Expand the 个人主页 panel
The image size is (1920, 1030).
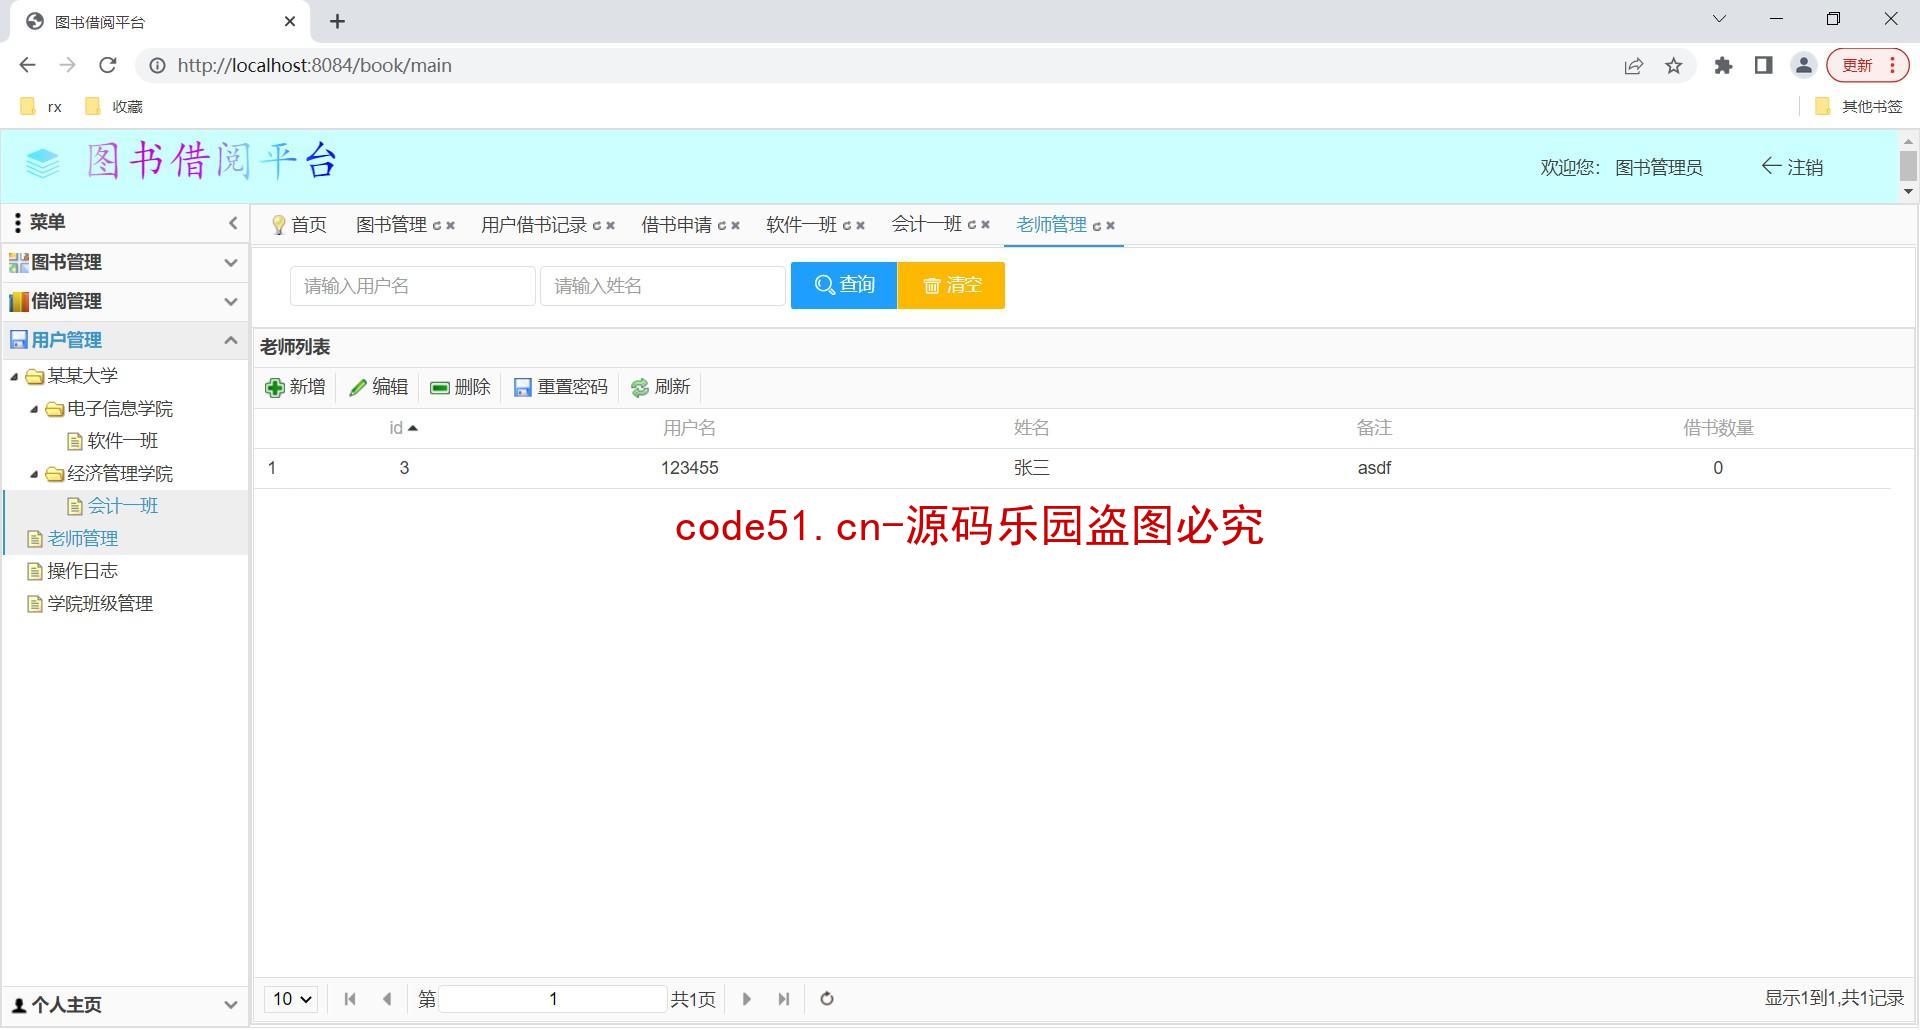pyautogui.click(x=124, y=1005)
